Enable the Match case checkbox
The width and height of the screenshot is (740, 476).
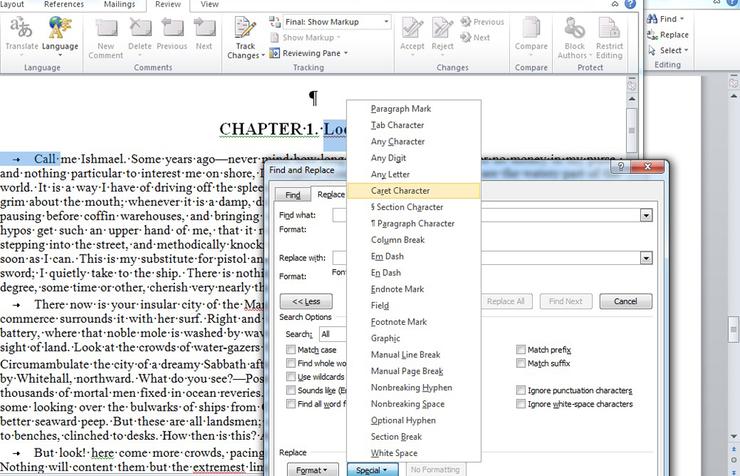291,350
